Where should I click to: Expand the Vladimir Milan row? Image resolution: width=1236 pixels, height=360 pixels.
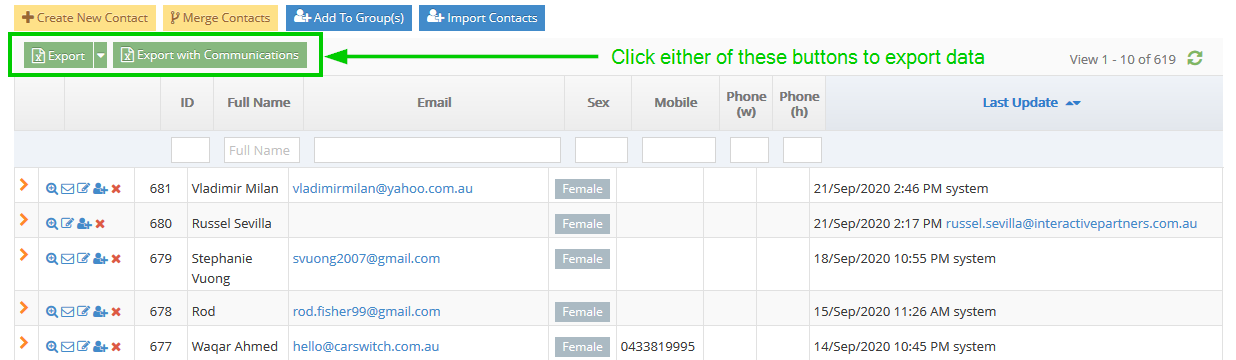pos(23,185)
